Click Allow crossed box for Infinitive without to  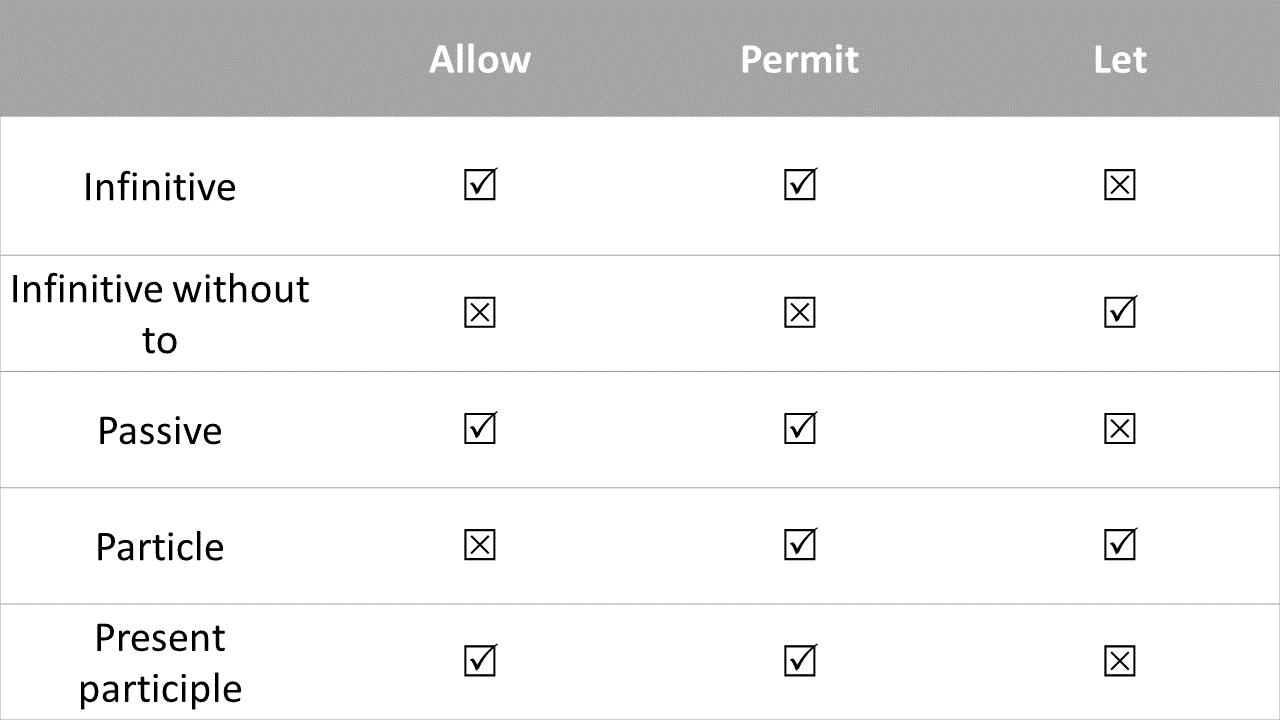point(480,314)
